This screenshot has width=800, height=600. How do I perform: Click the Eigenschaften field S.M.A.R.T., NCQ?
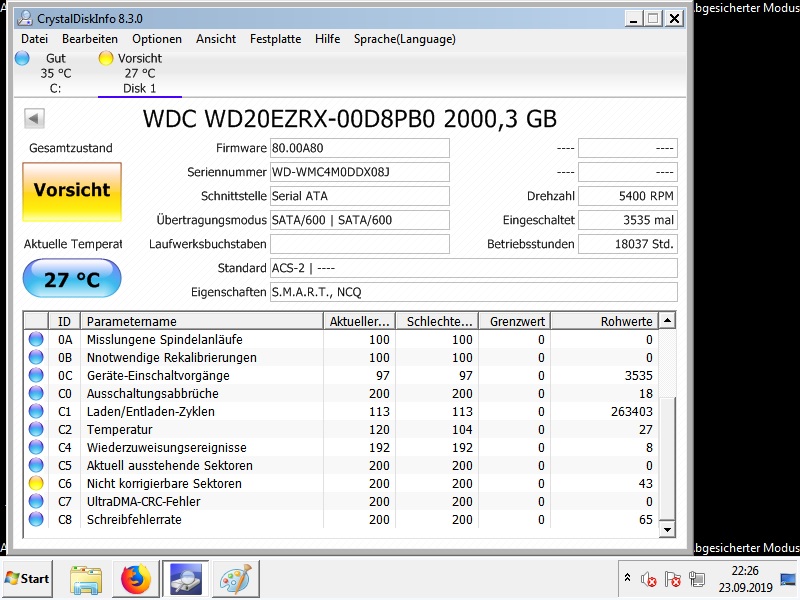(473, 292)
